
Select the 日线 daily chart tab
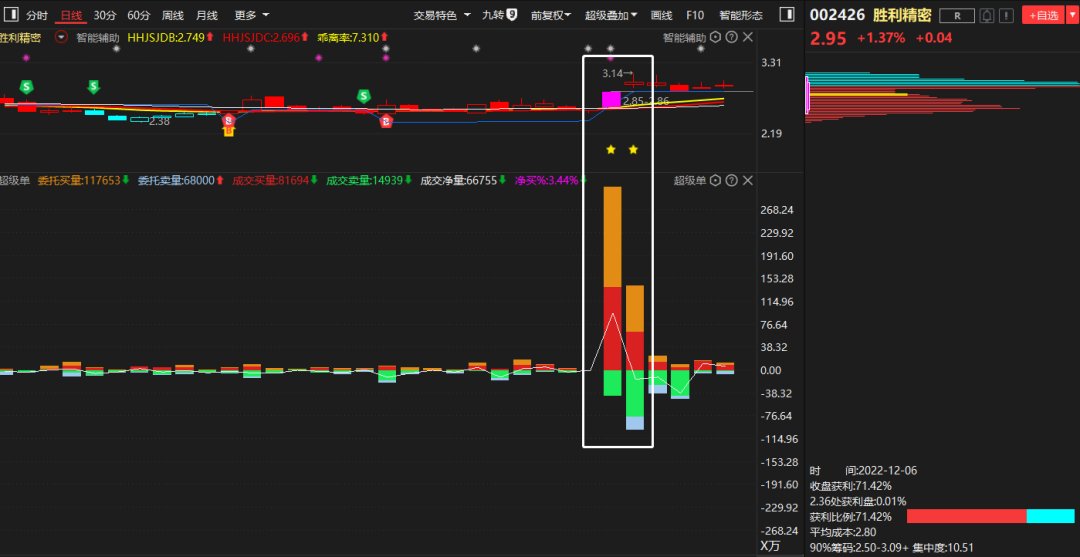(x=71, y=15)
